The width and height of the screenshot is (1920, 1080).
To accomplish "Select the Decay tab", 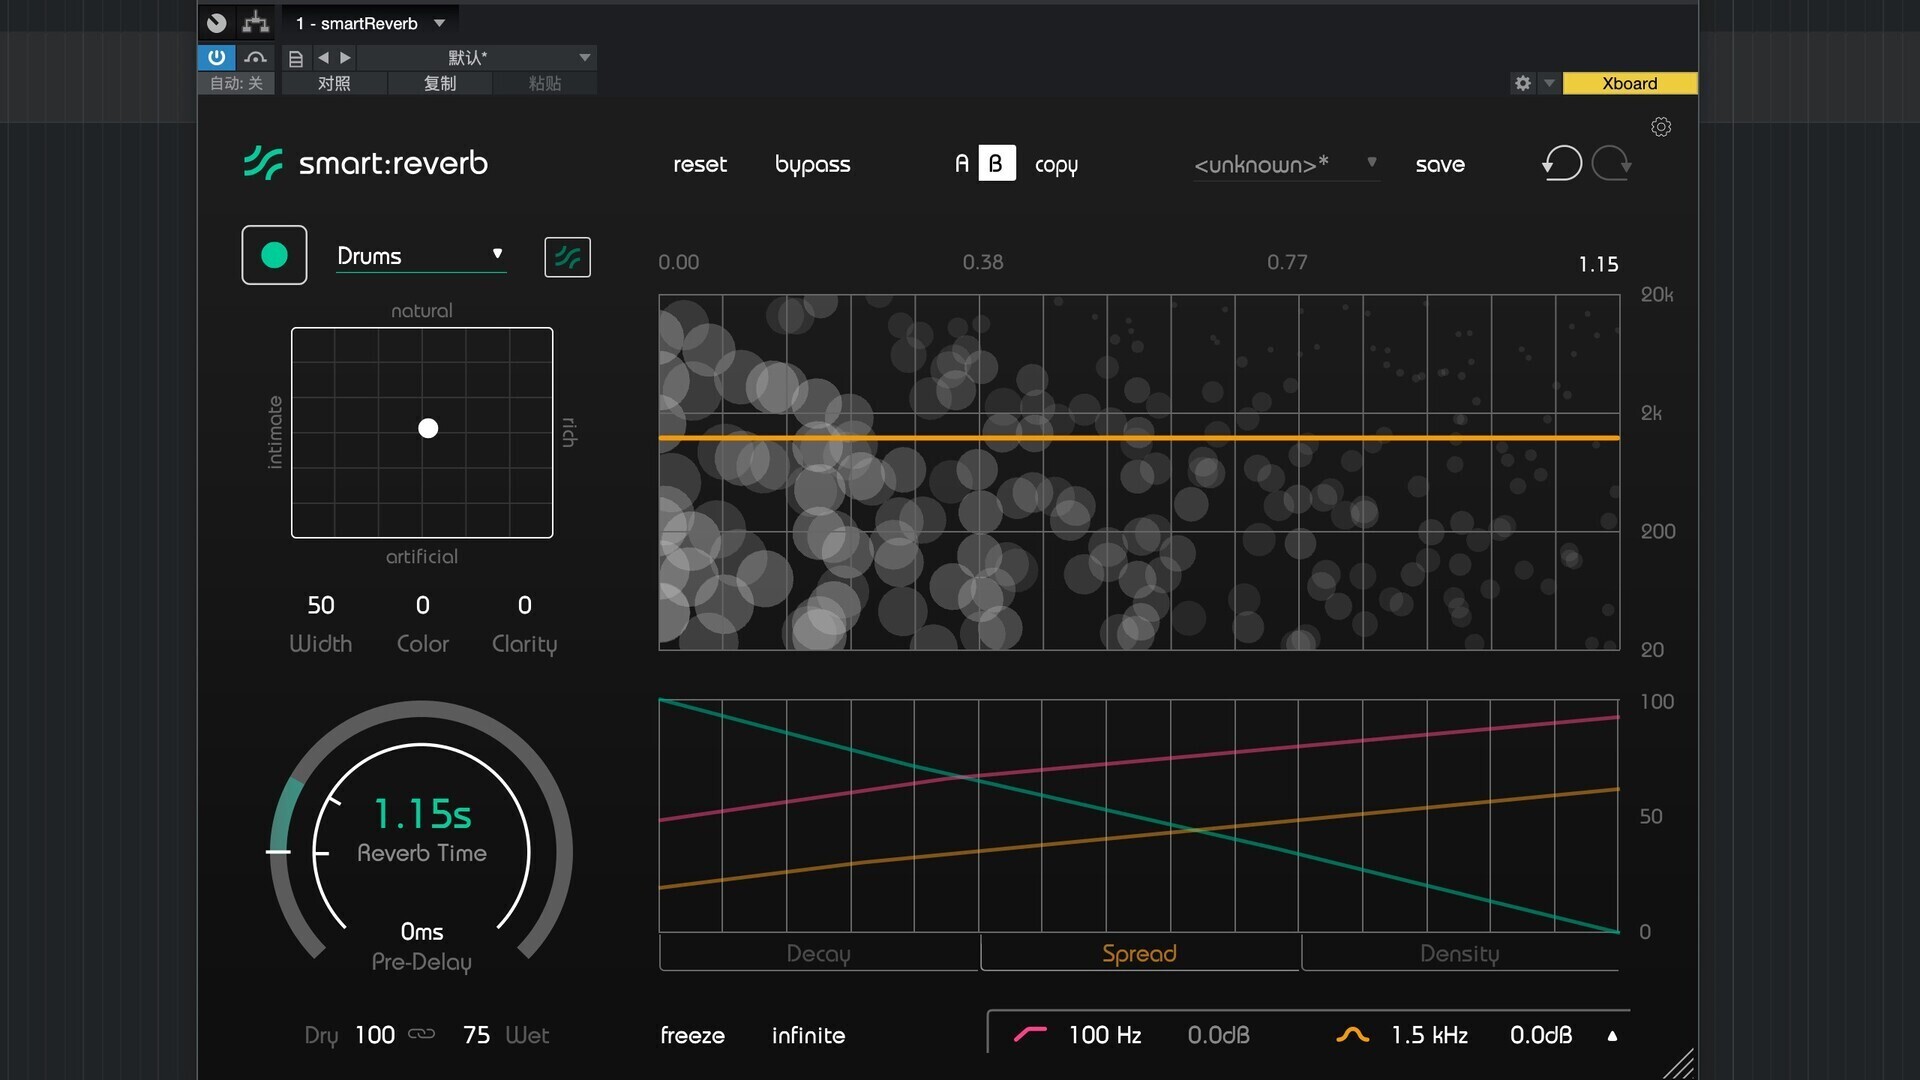I will pos(819,953).
